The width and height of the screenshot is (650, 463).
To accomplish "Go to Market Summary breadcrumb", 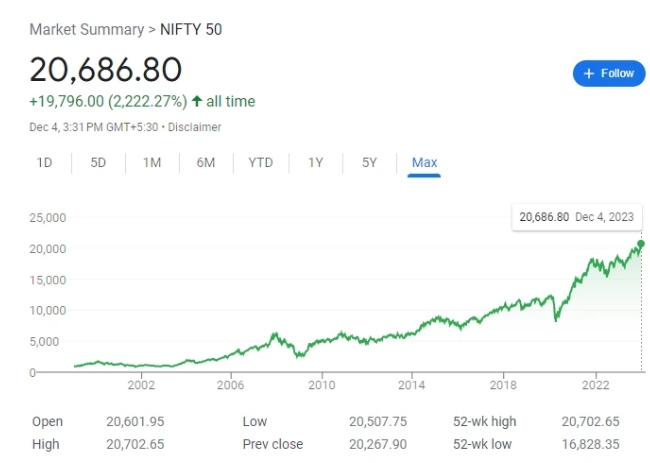I will tap(87, 29).
